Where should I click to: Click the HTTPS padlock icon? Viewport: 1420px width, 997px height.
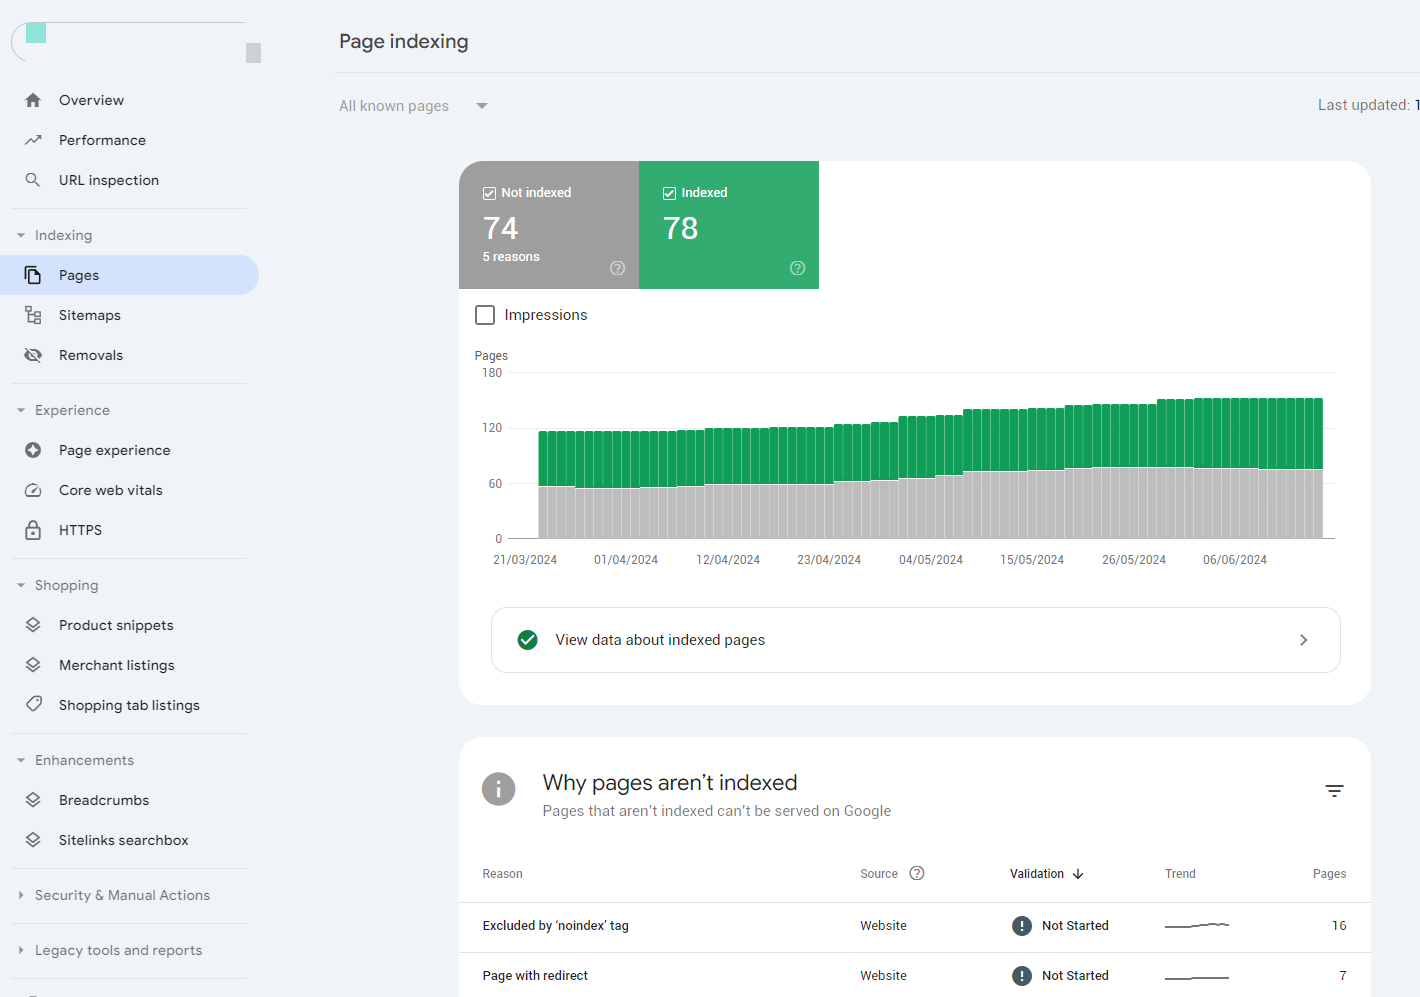(x=33, y=530)
